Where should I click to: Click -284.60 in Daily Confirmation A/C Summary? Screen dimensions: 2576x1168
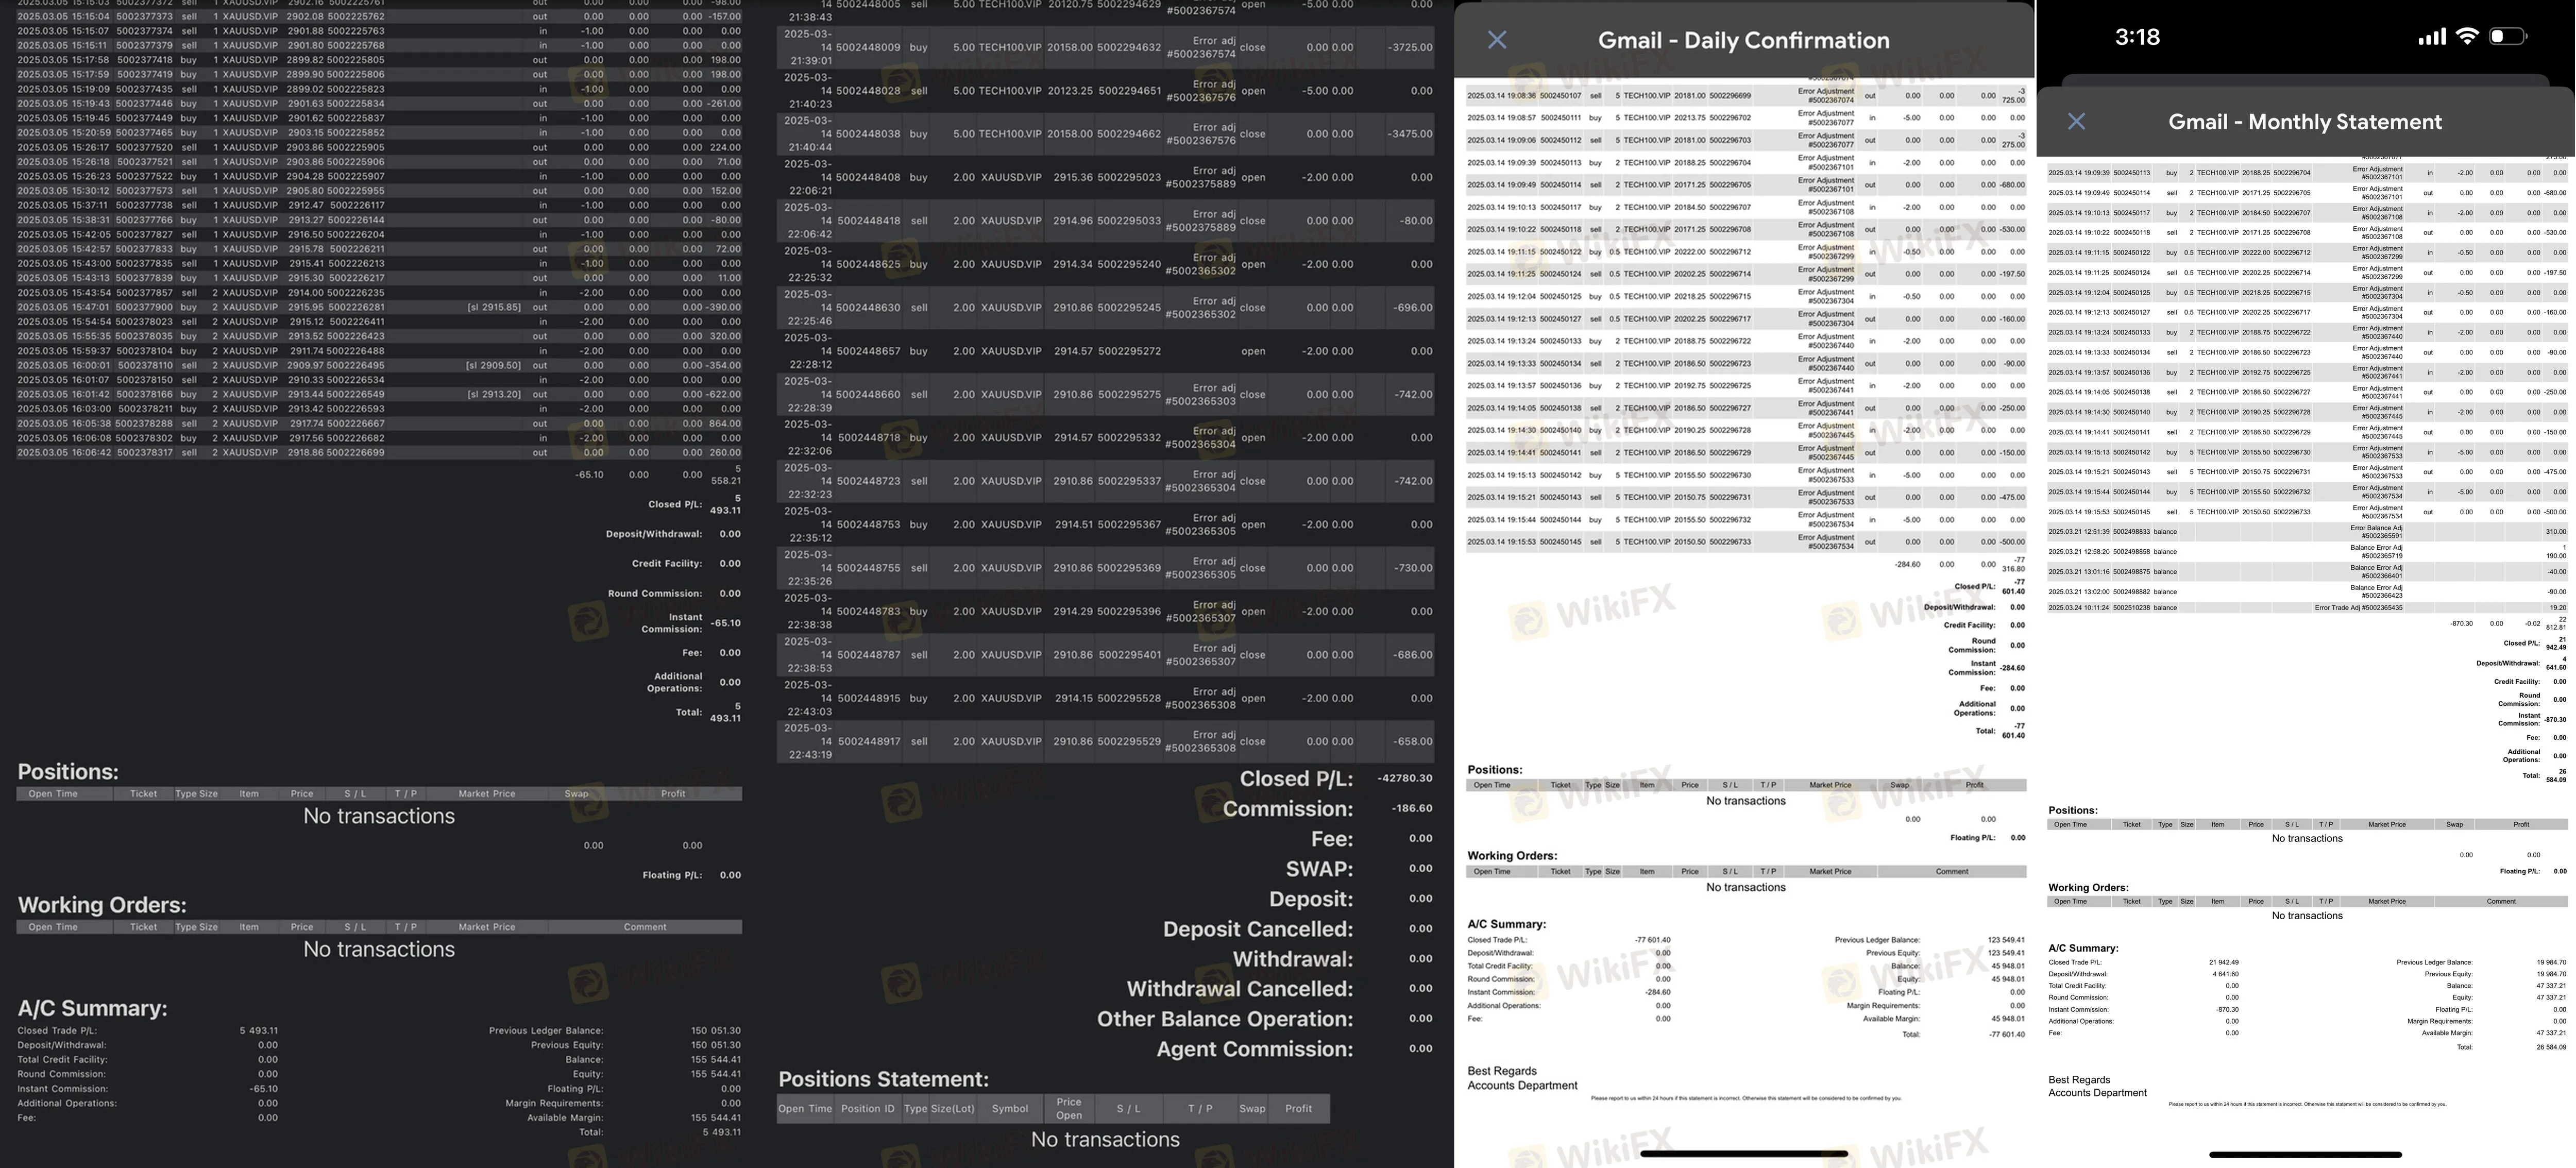click(x=1658, y=993)
